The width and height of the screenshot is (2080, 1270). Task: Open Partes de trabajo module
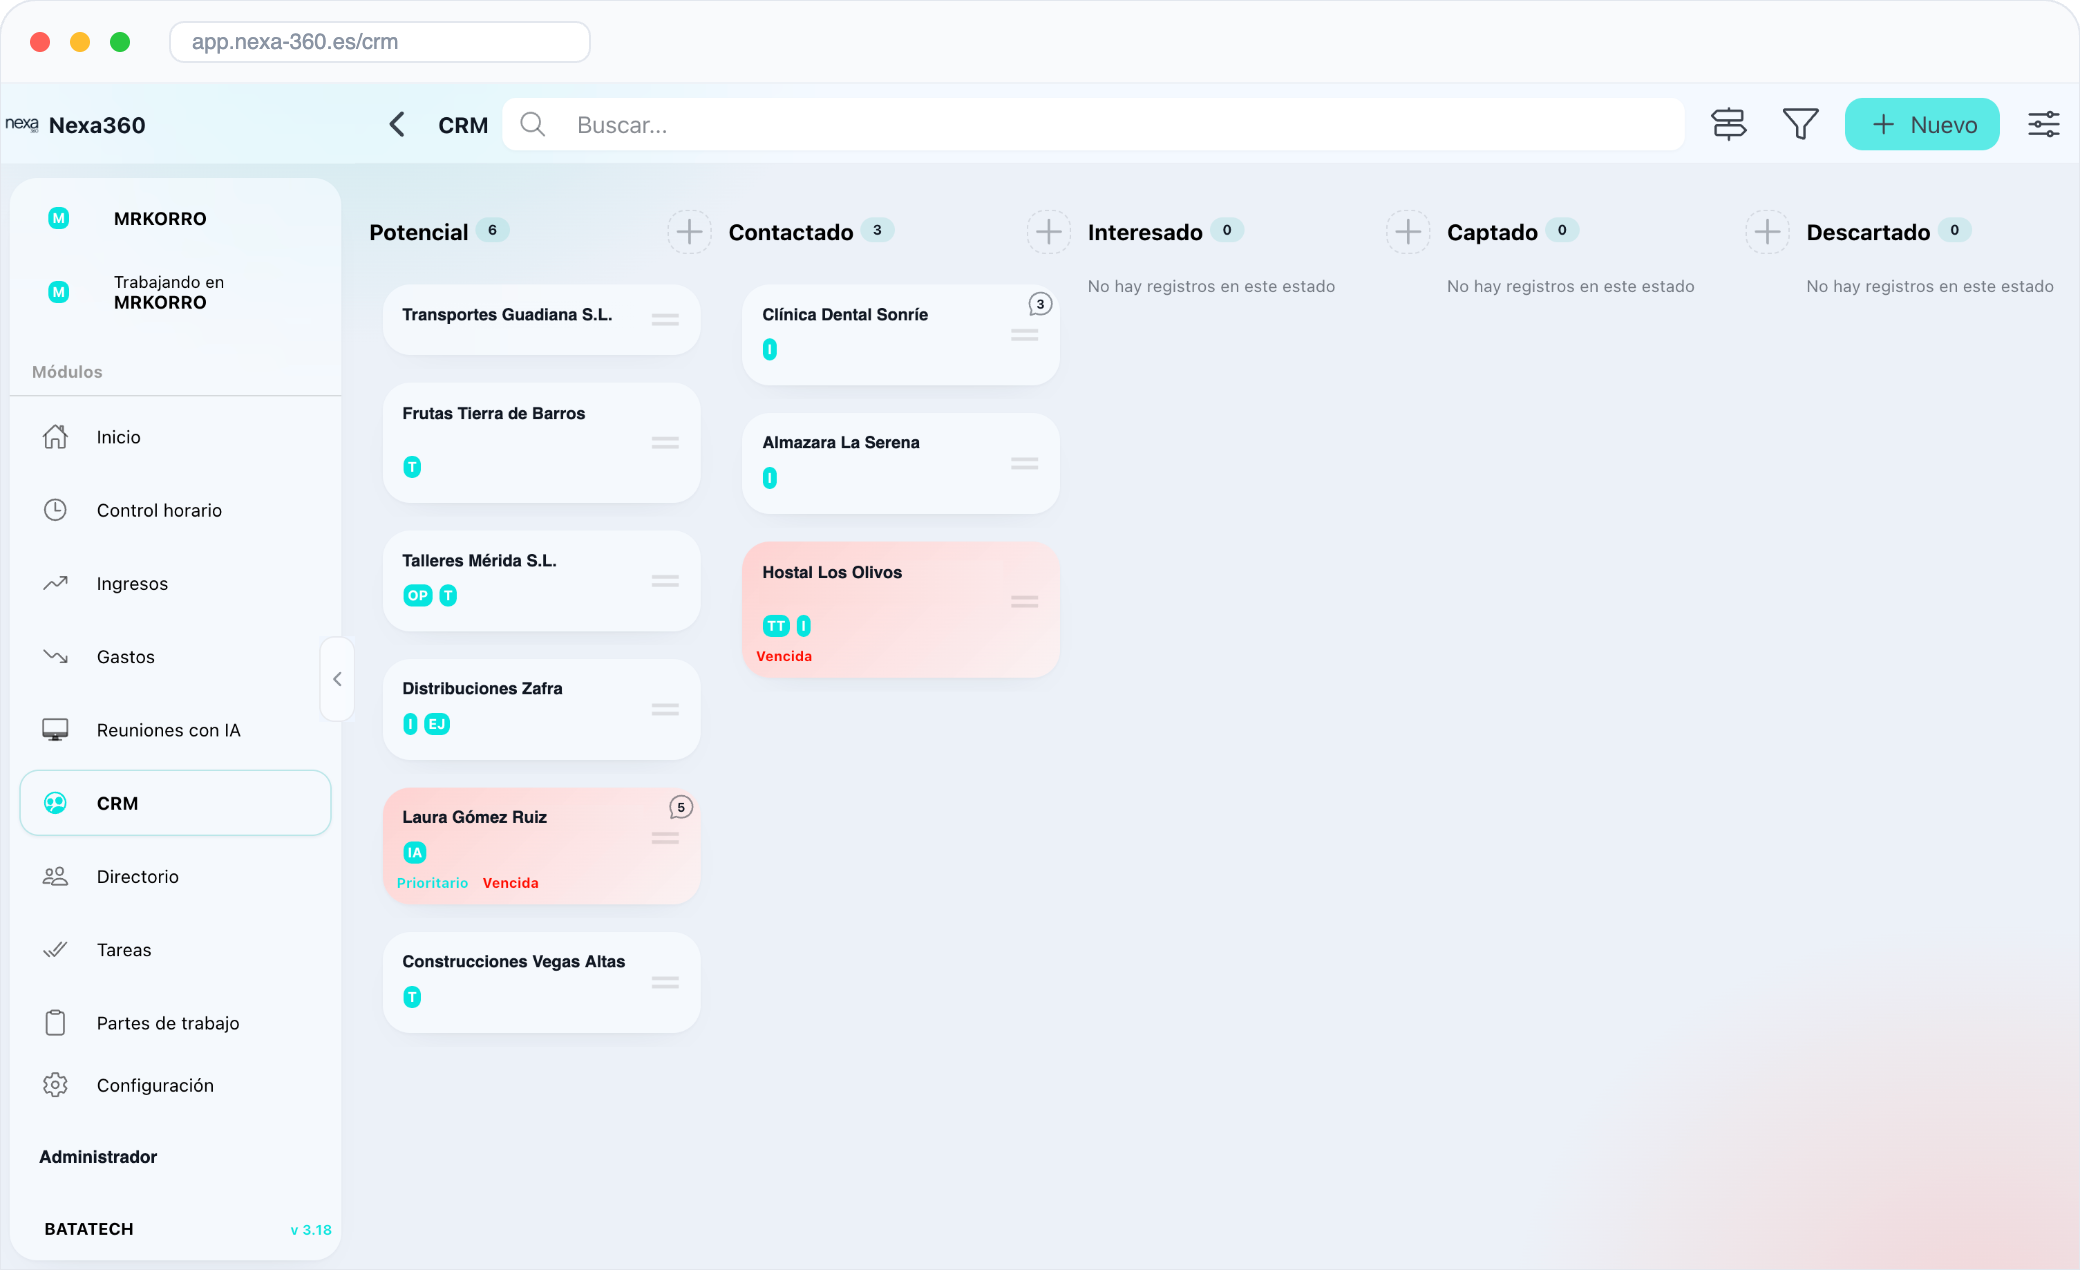[x=175, y=1023]
